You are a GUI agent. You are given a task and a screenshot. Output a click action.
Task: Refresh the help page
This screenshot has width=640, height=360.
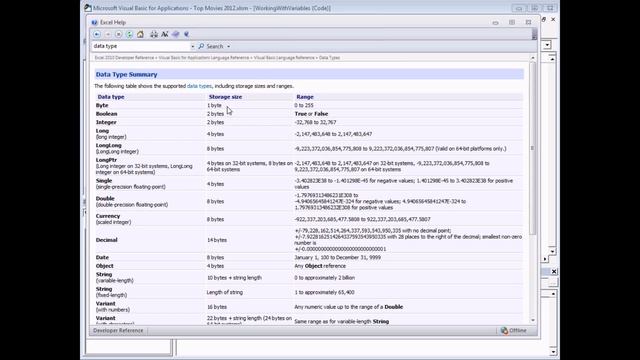click(x=129, y=34)
